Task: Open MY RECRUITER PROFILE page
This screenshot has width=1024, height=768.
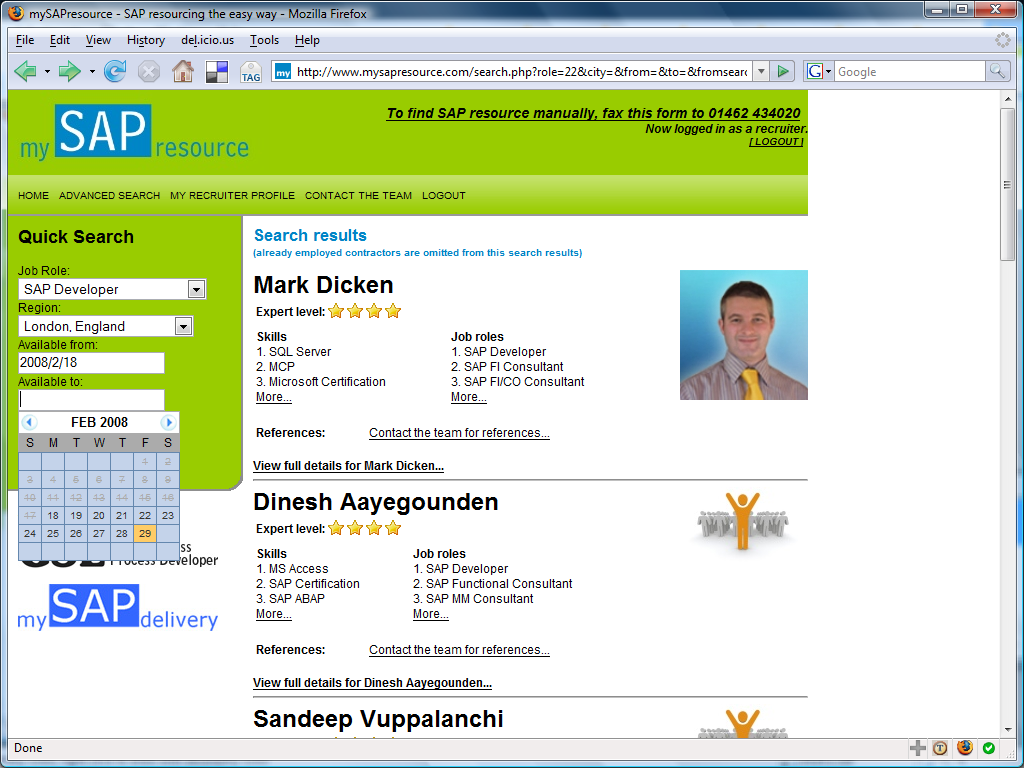Action: [x=232, y=195]
